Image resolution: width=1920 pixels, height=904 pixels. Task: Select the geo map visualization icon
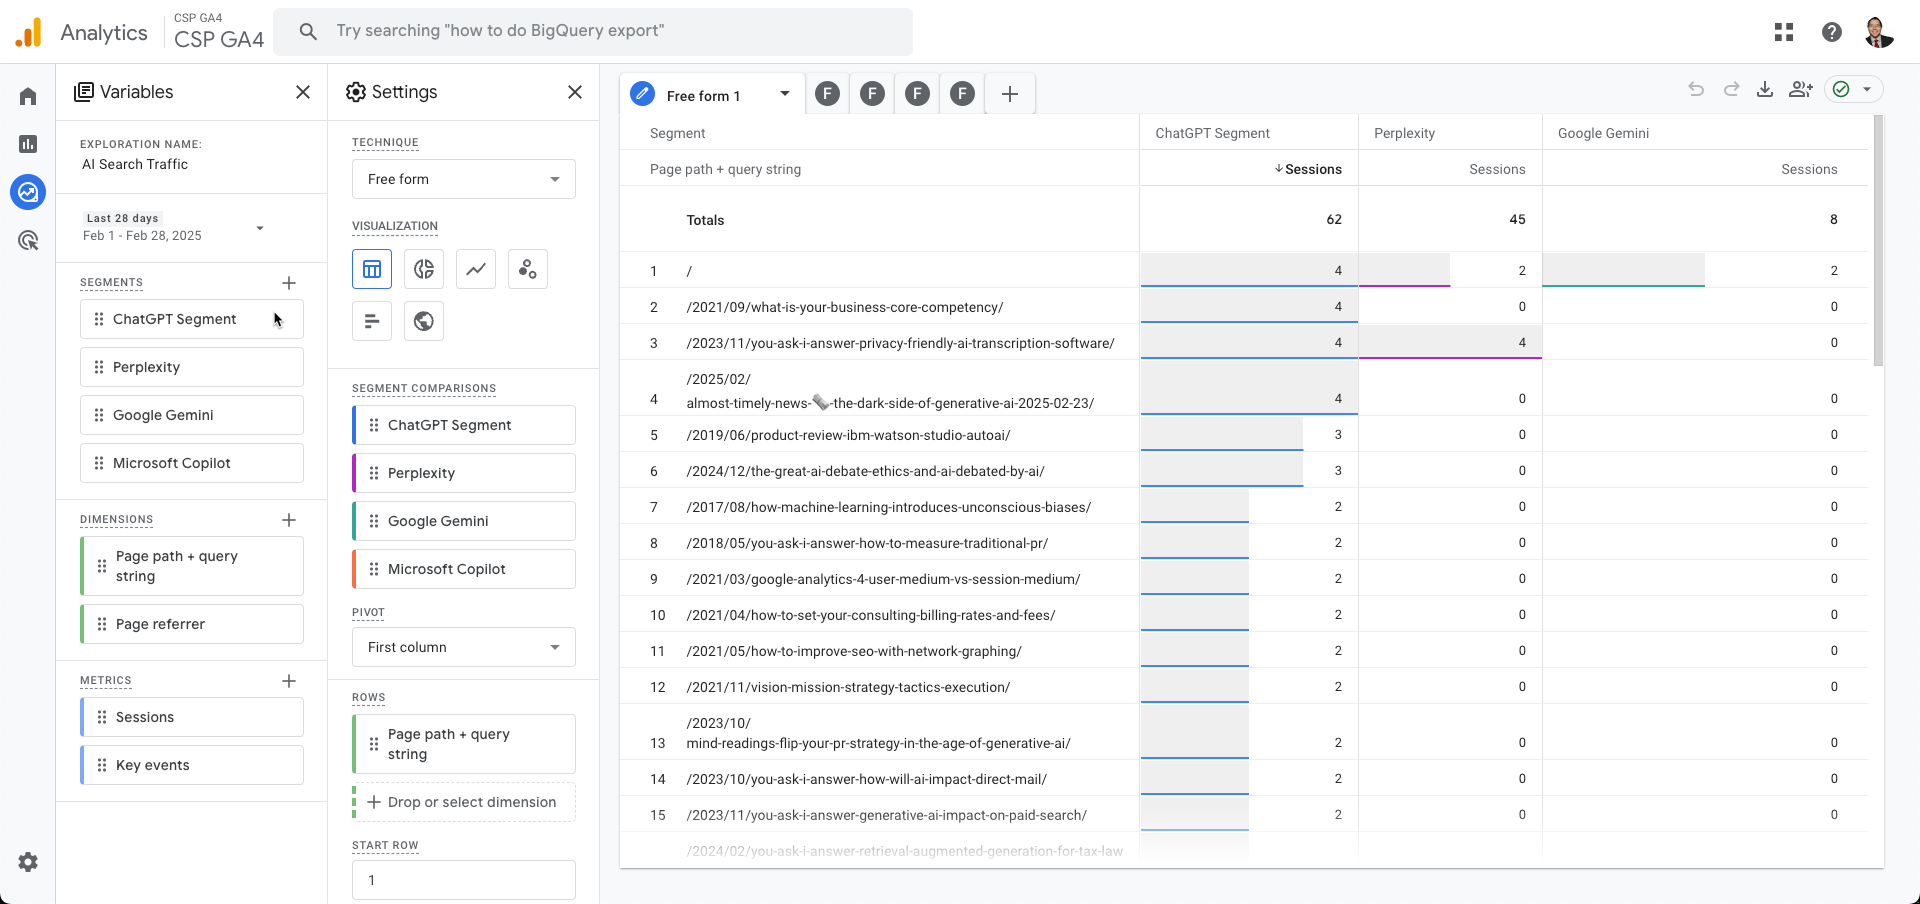coord(424,321)
